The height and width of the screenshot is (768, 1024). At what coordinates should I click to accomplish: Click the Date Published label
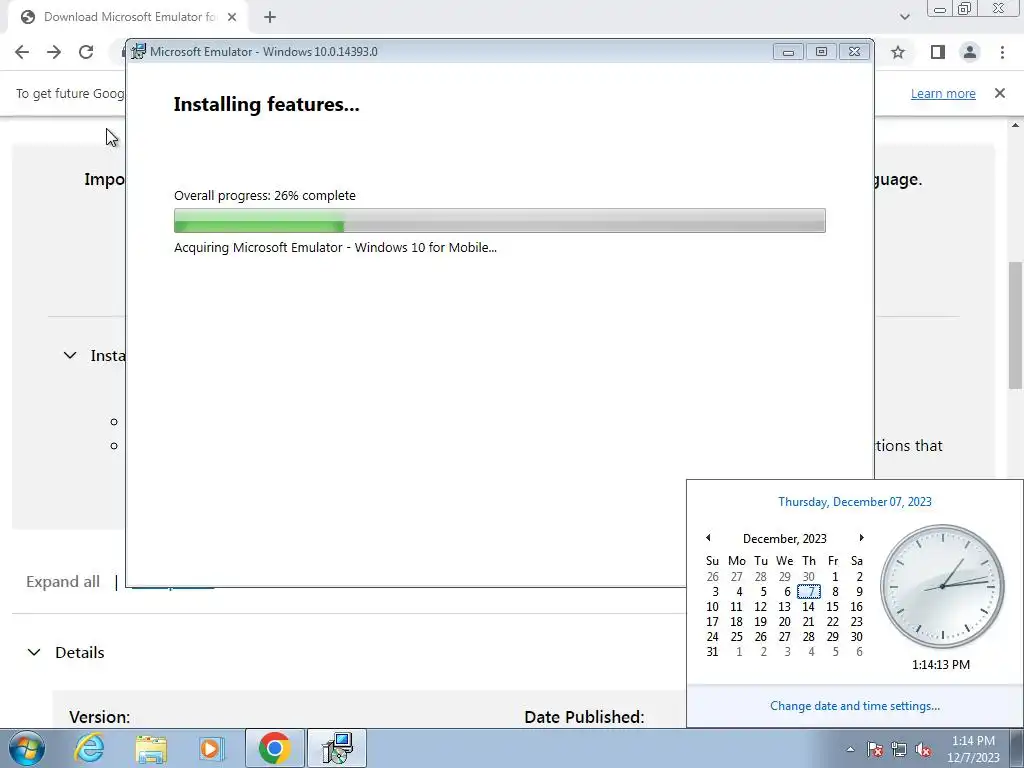pyautogui.click(x=584, y=716)
